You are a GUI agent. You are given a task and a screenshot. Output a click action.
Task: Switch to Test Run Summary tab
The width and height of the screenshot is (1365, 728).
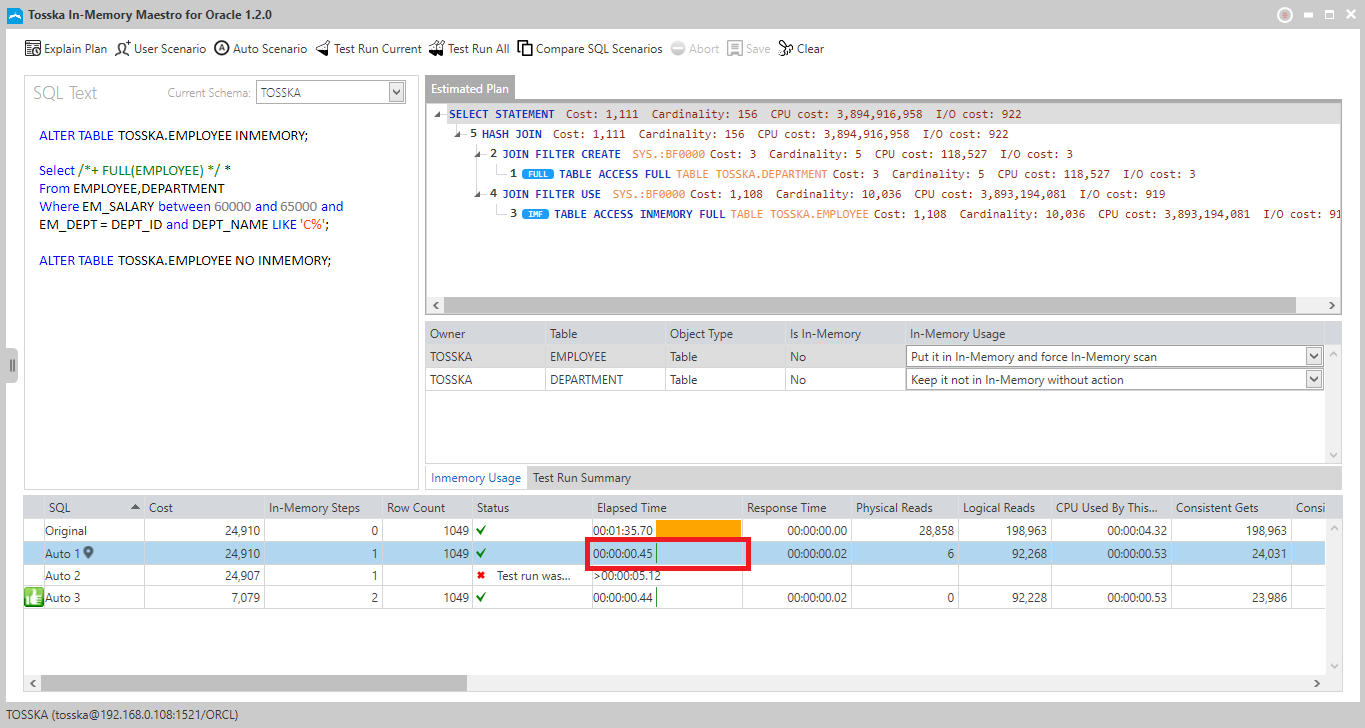point(581,477)
